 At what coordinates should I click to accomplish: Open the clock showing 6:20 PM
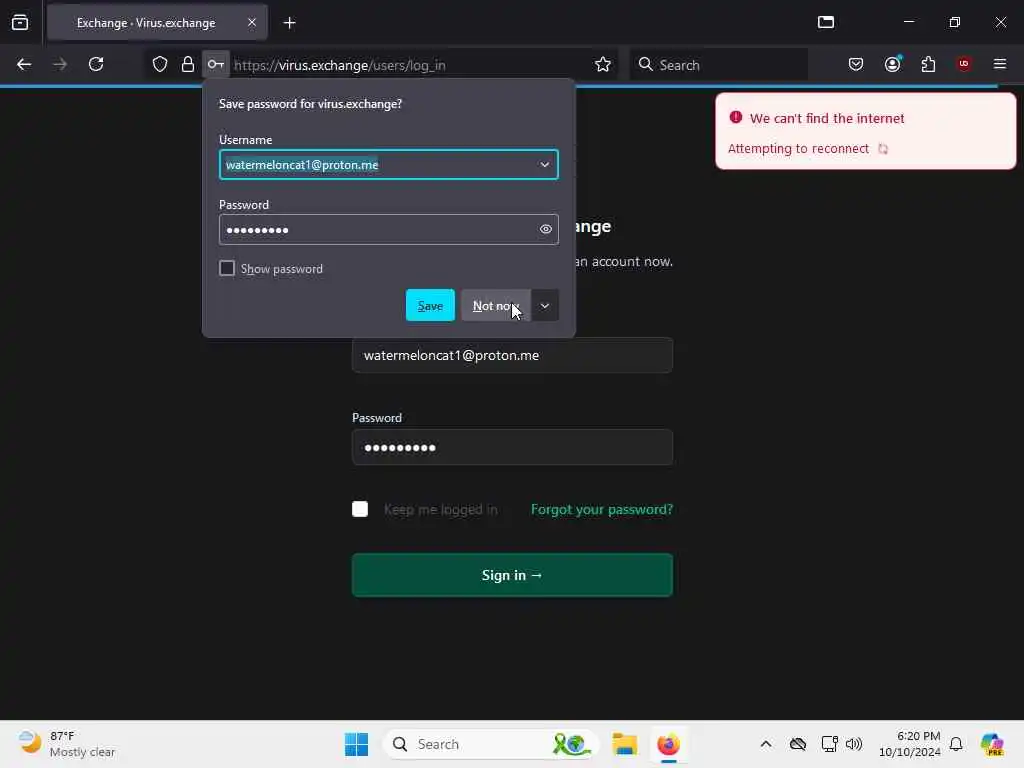(x=910, y=744)
